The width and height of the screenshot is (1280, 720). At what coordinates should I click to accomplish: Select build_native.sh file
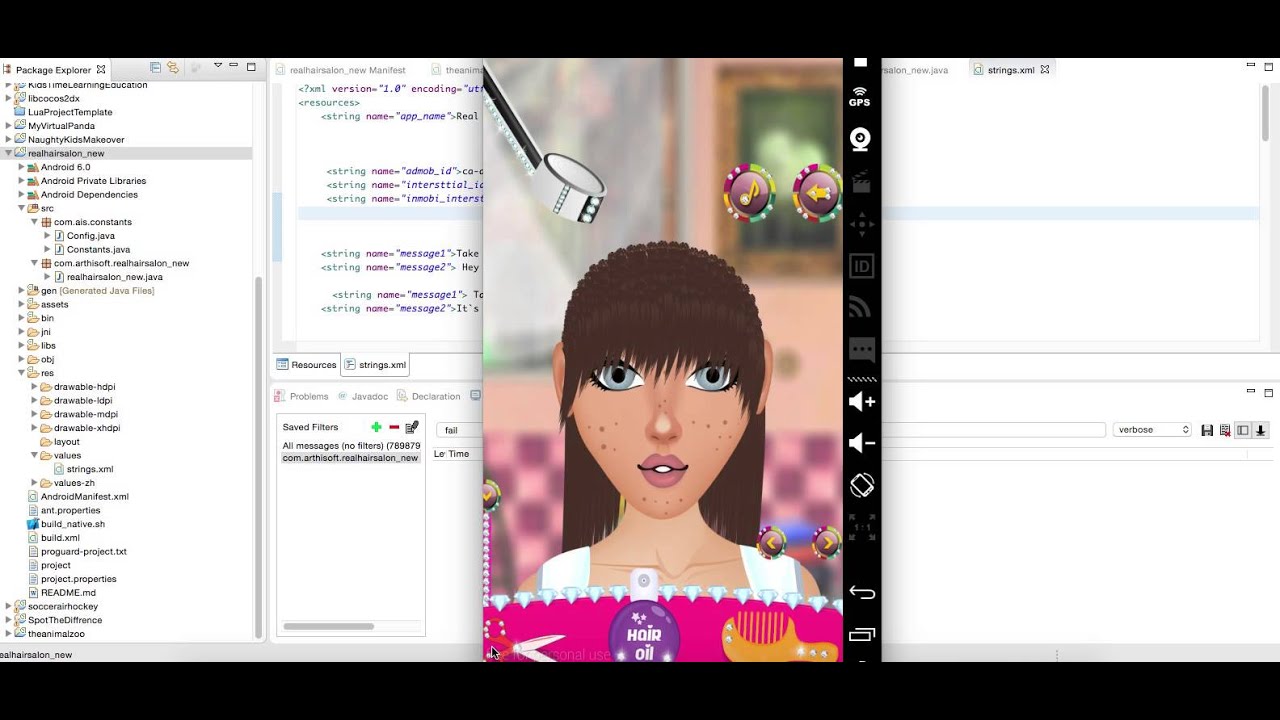[x=72, y=524]
